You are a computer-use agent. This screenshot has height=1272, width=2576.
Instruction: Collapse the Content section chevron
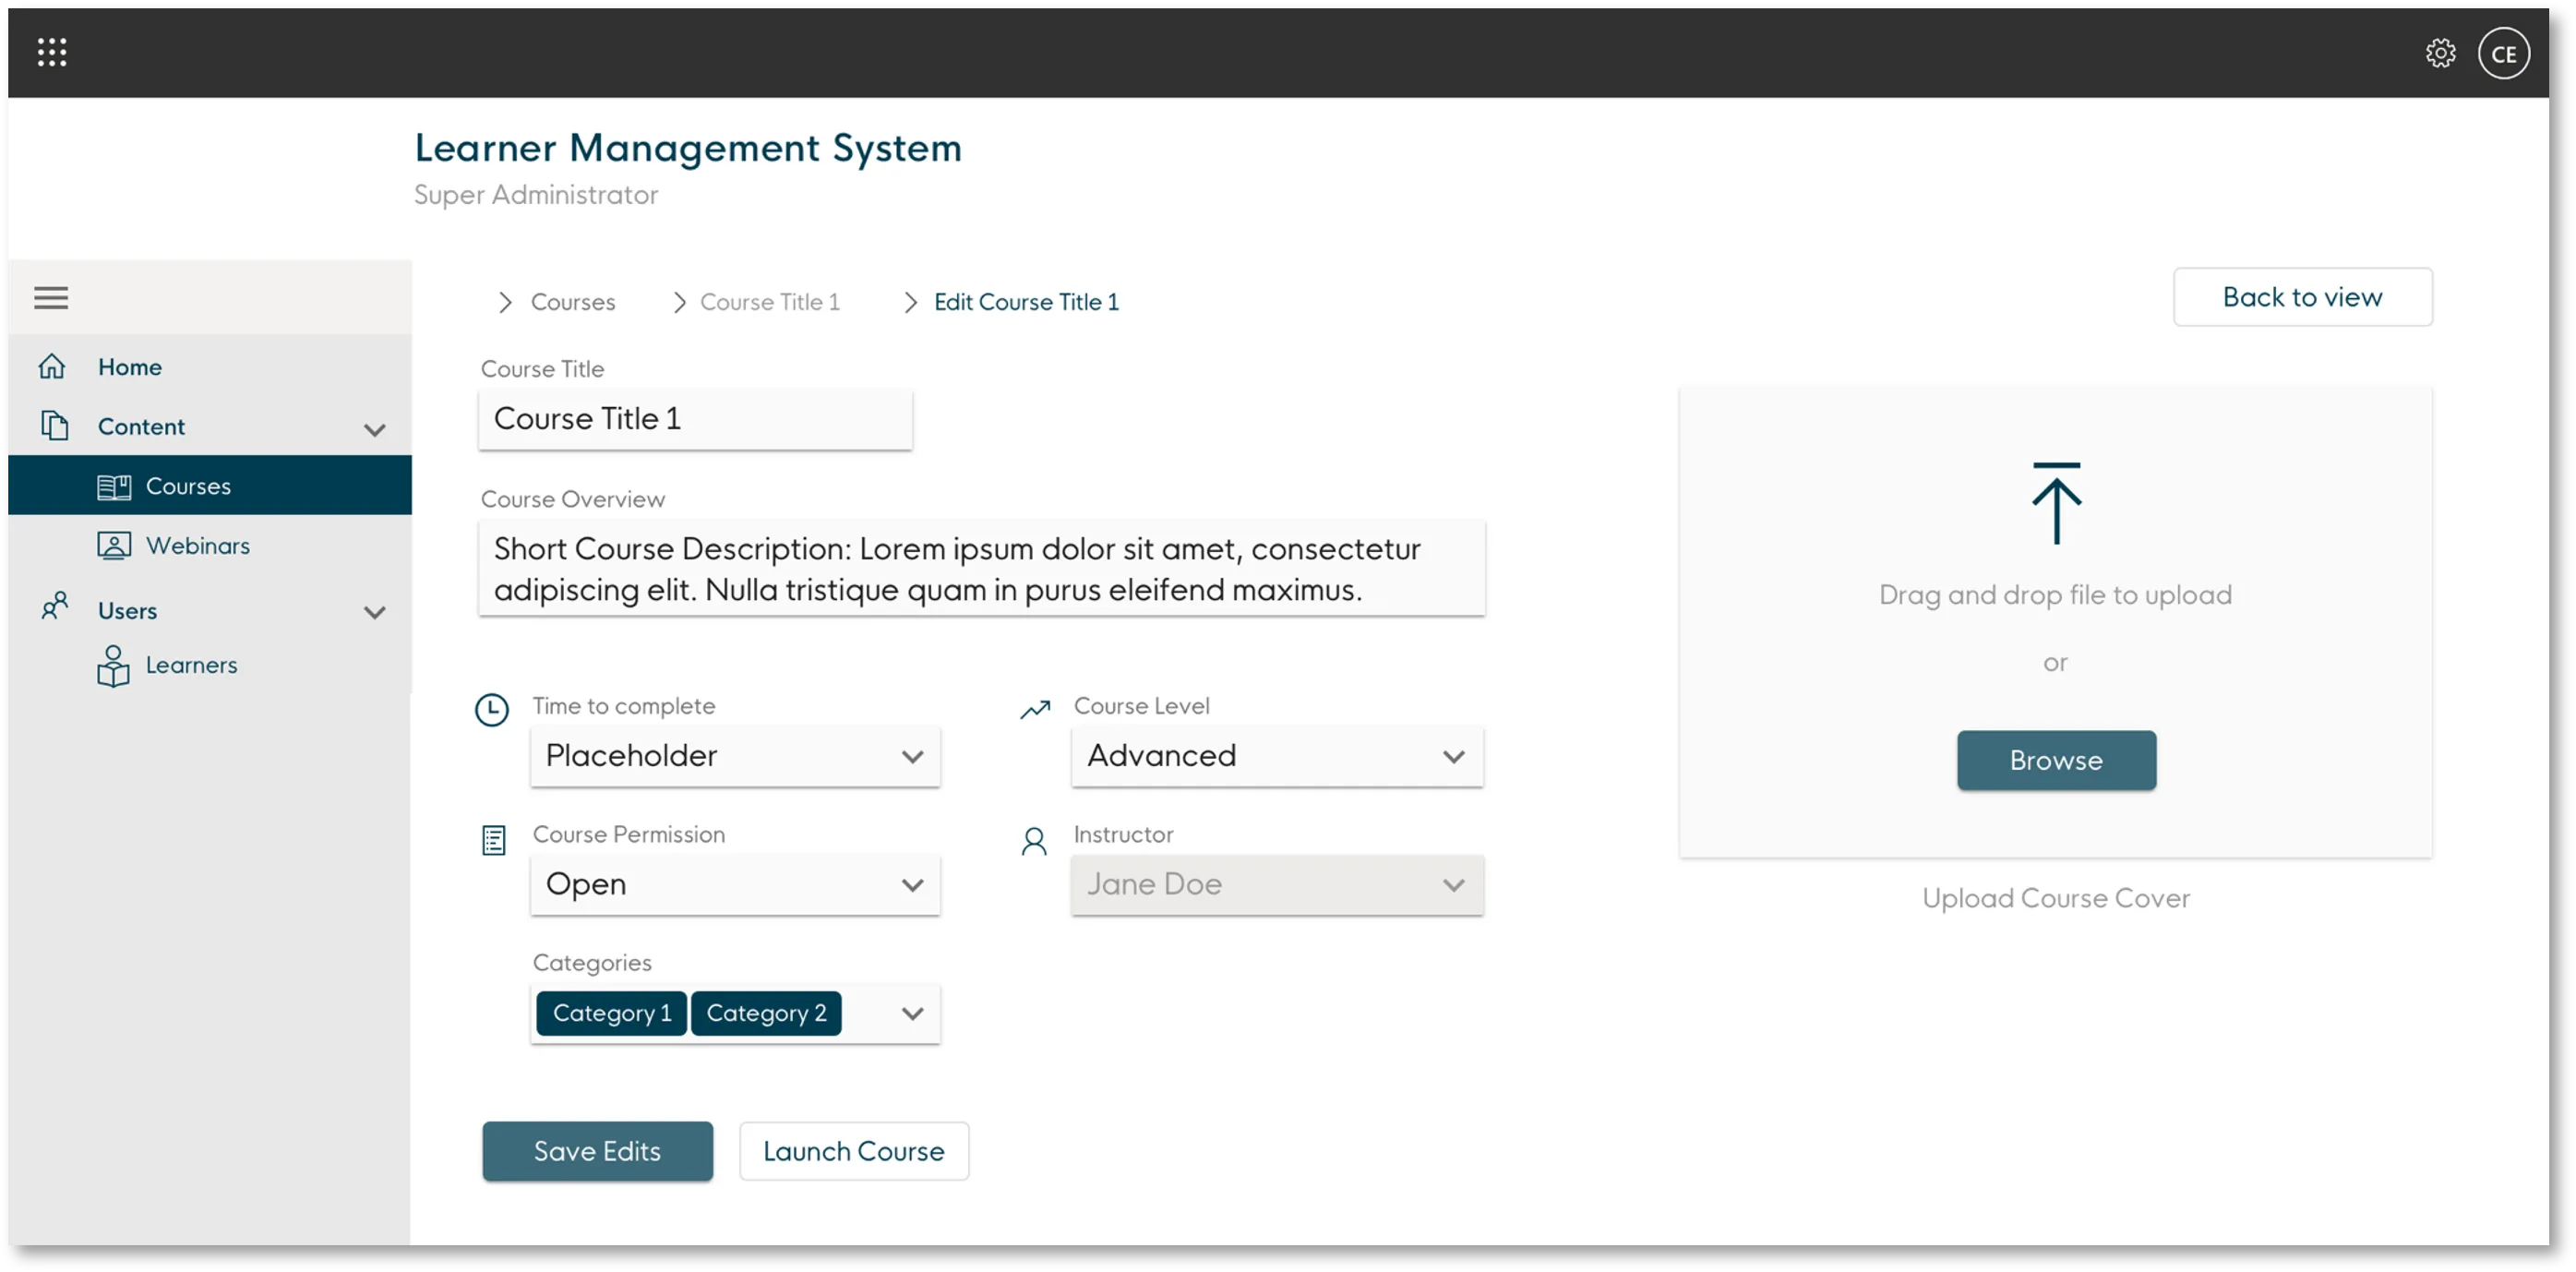point(375,430)
